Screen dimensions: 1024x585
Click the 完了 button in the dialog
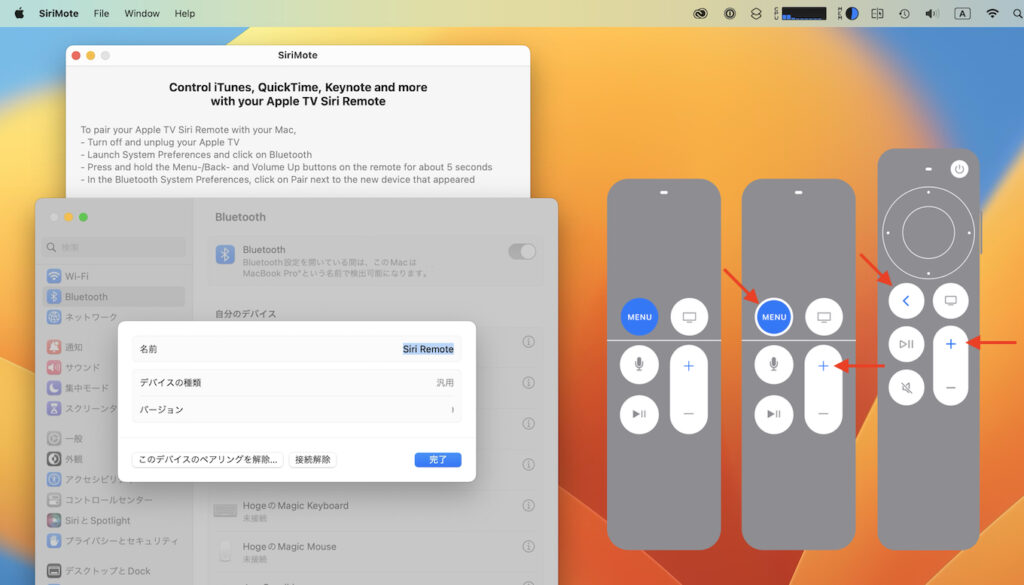pos(438,460)
